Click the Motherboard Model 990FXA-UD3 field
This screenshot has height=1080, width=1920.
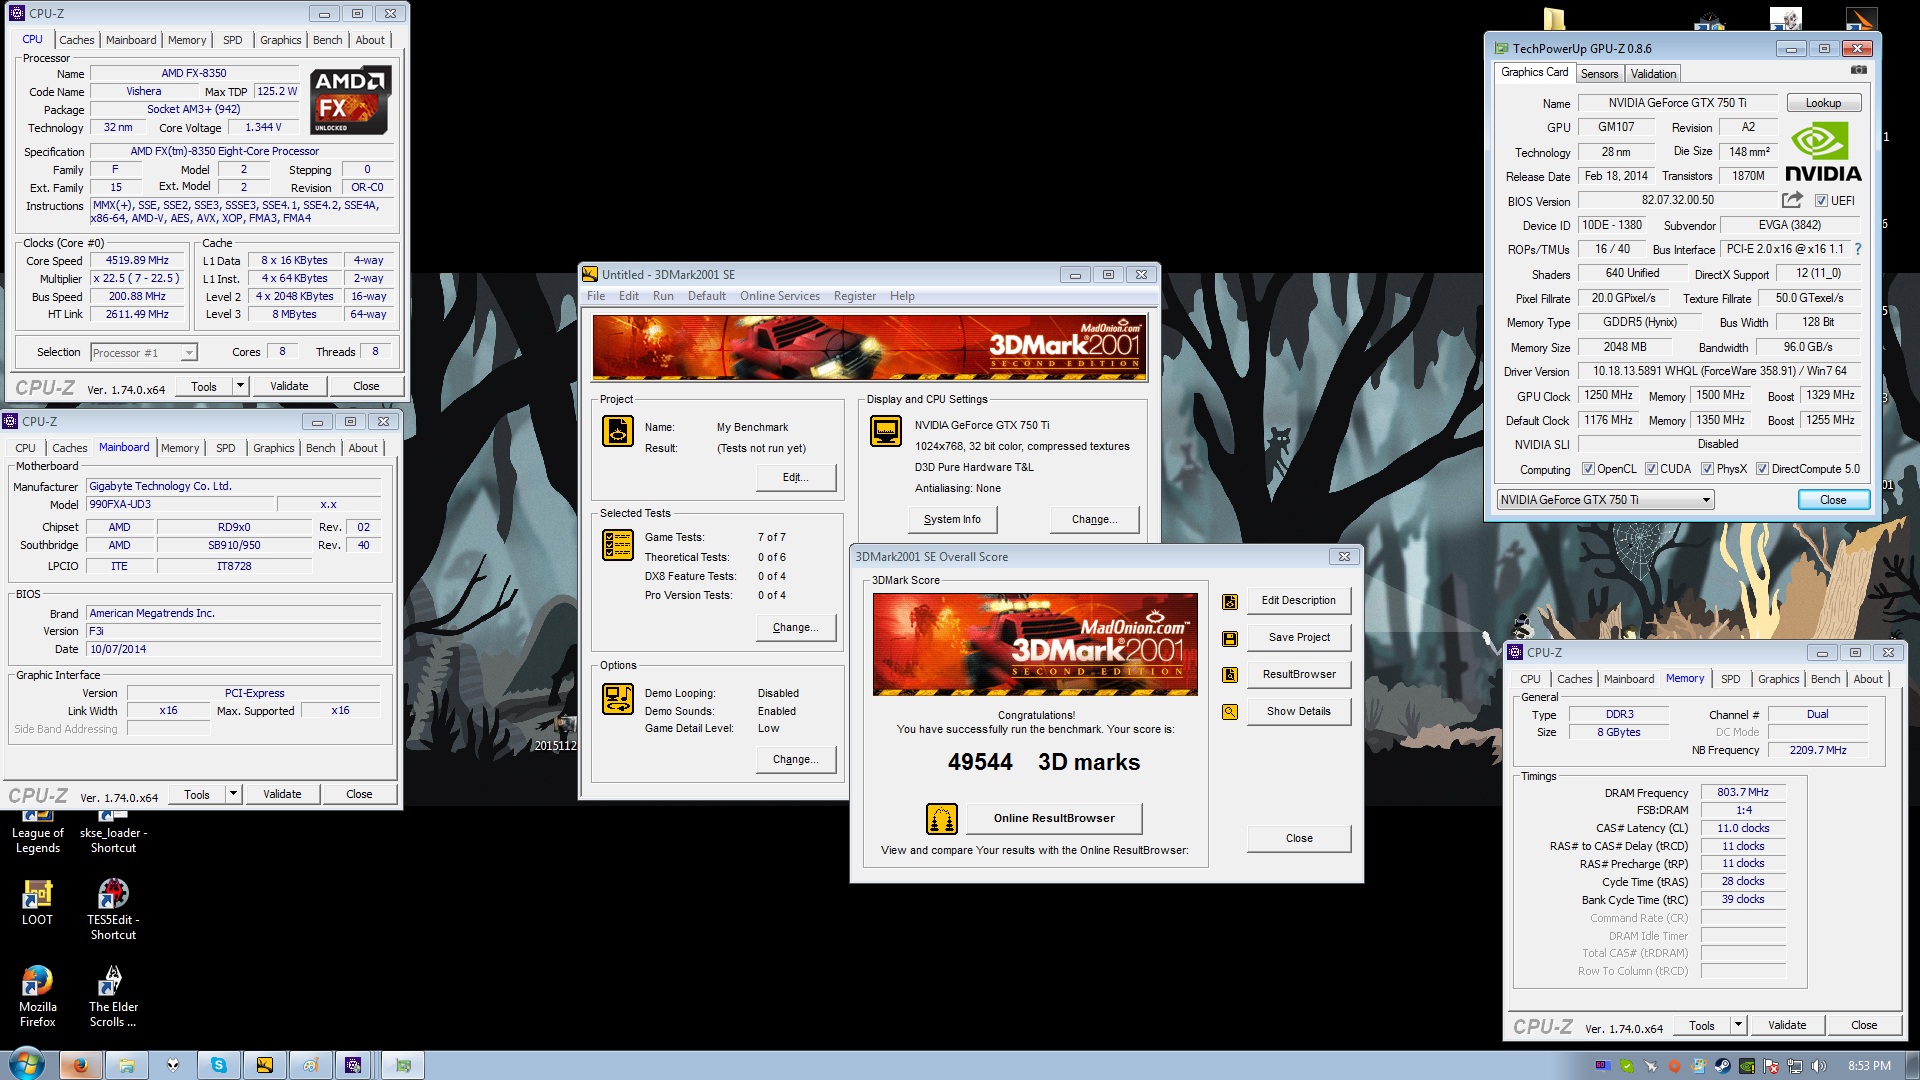(180, 505)
